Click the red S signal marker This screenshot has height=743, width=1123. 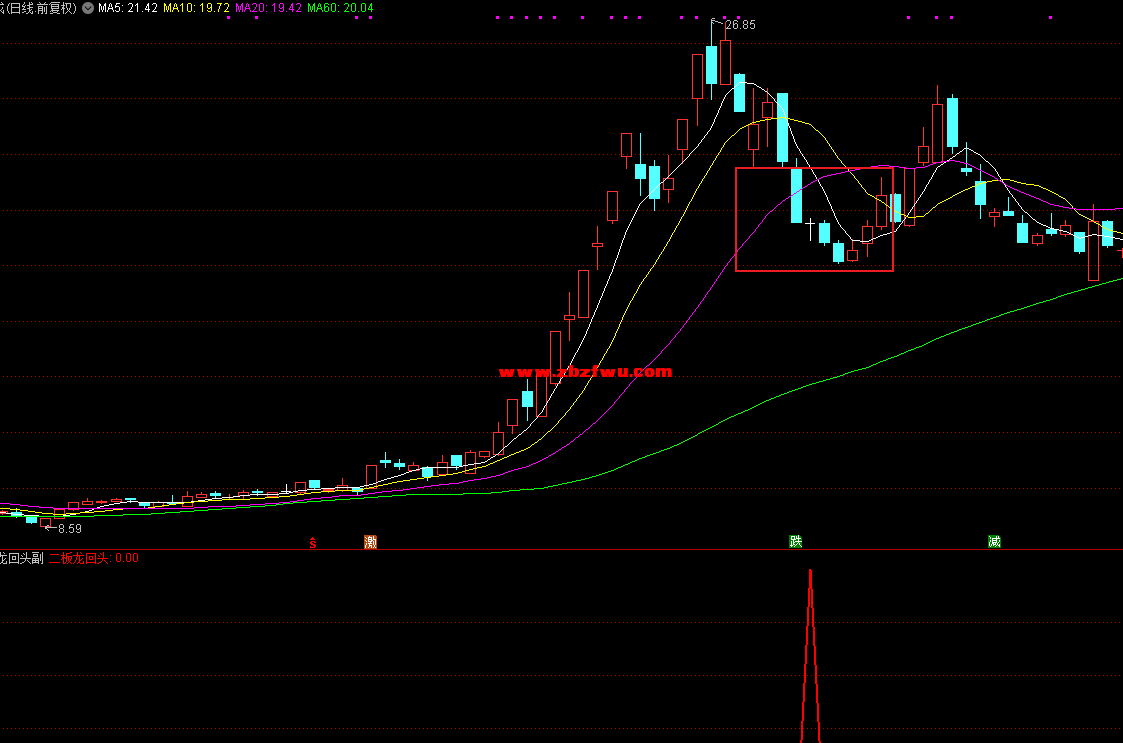point(313,542)
